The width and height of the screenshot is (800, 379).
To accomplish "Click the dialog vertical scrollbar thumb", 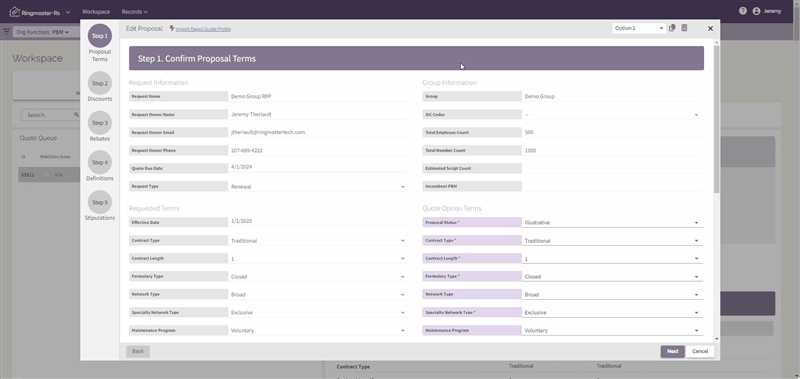I will coord(717,119).
